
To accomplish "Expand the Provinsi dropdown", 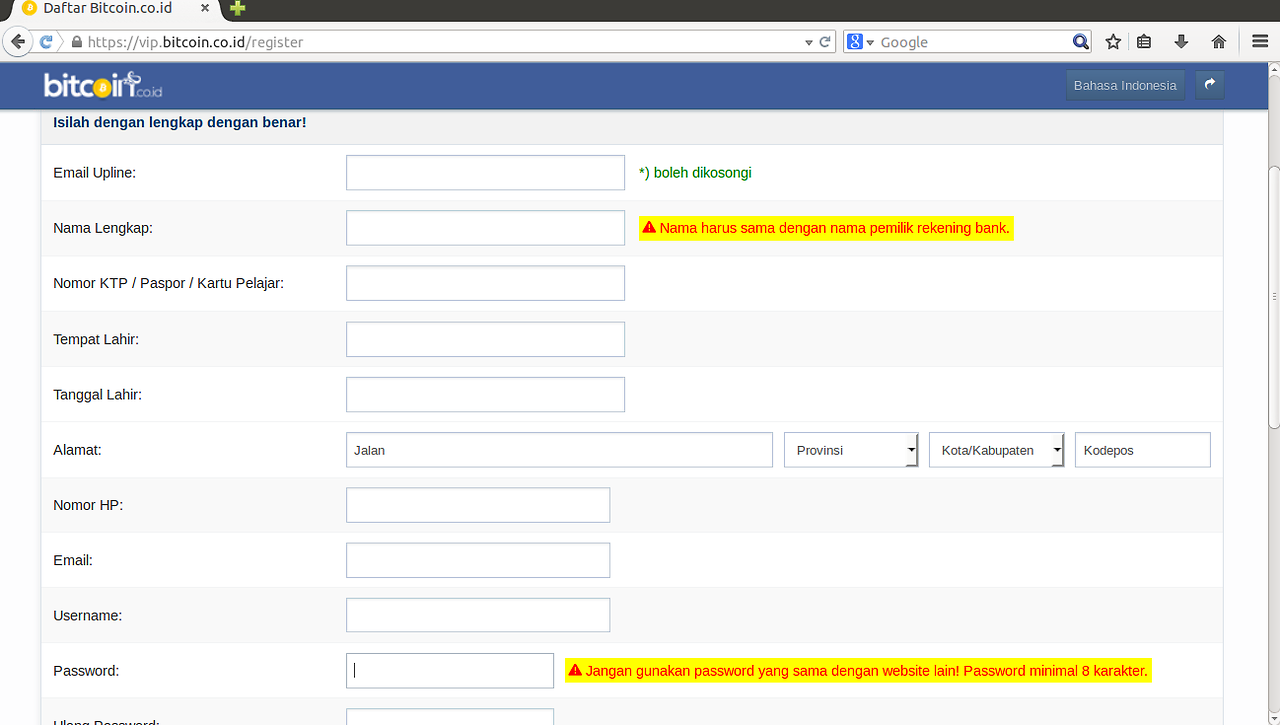I will (x=851, y=450).
